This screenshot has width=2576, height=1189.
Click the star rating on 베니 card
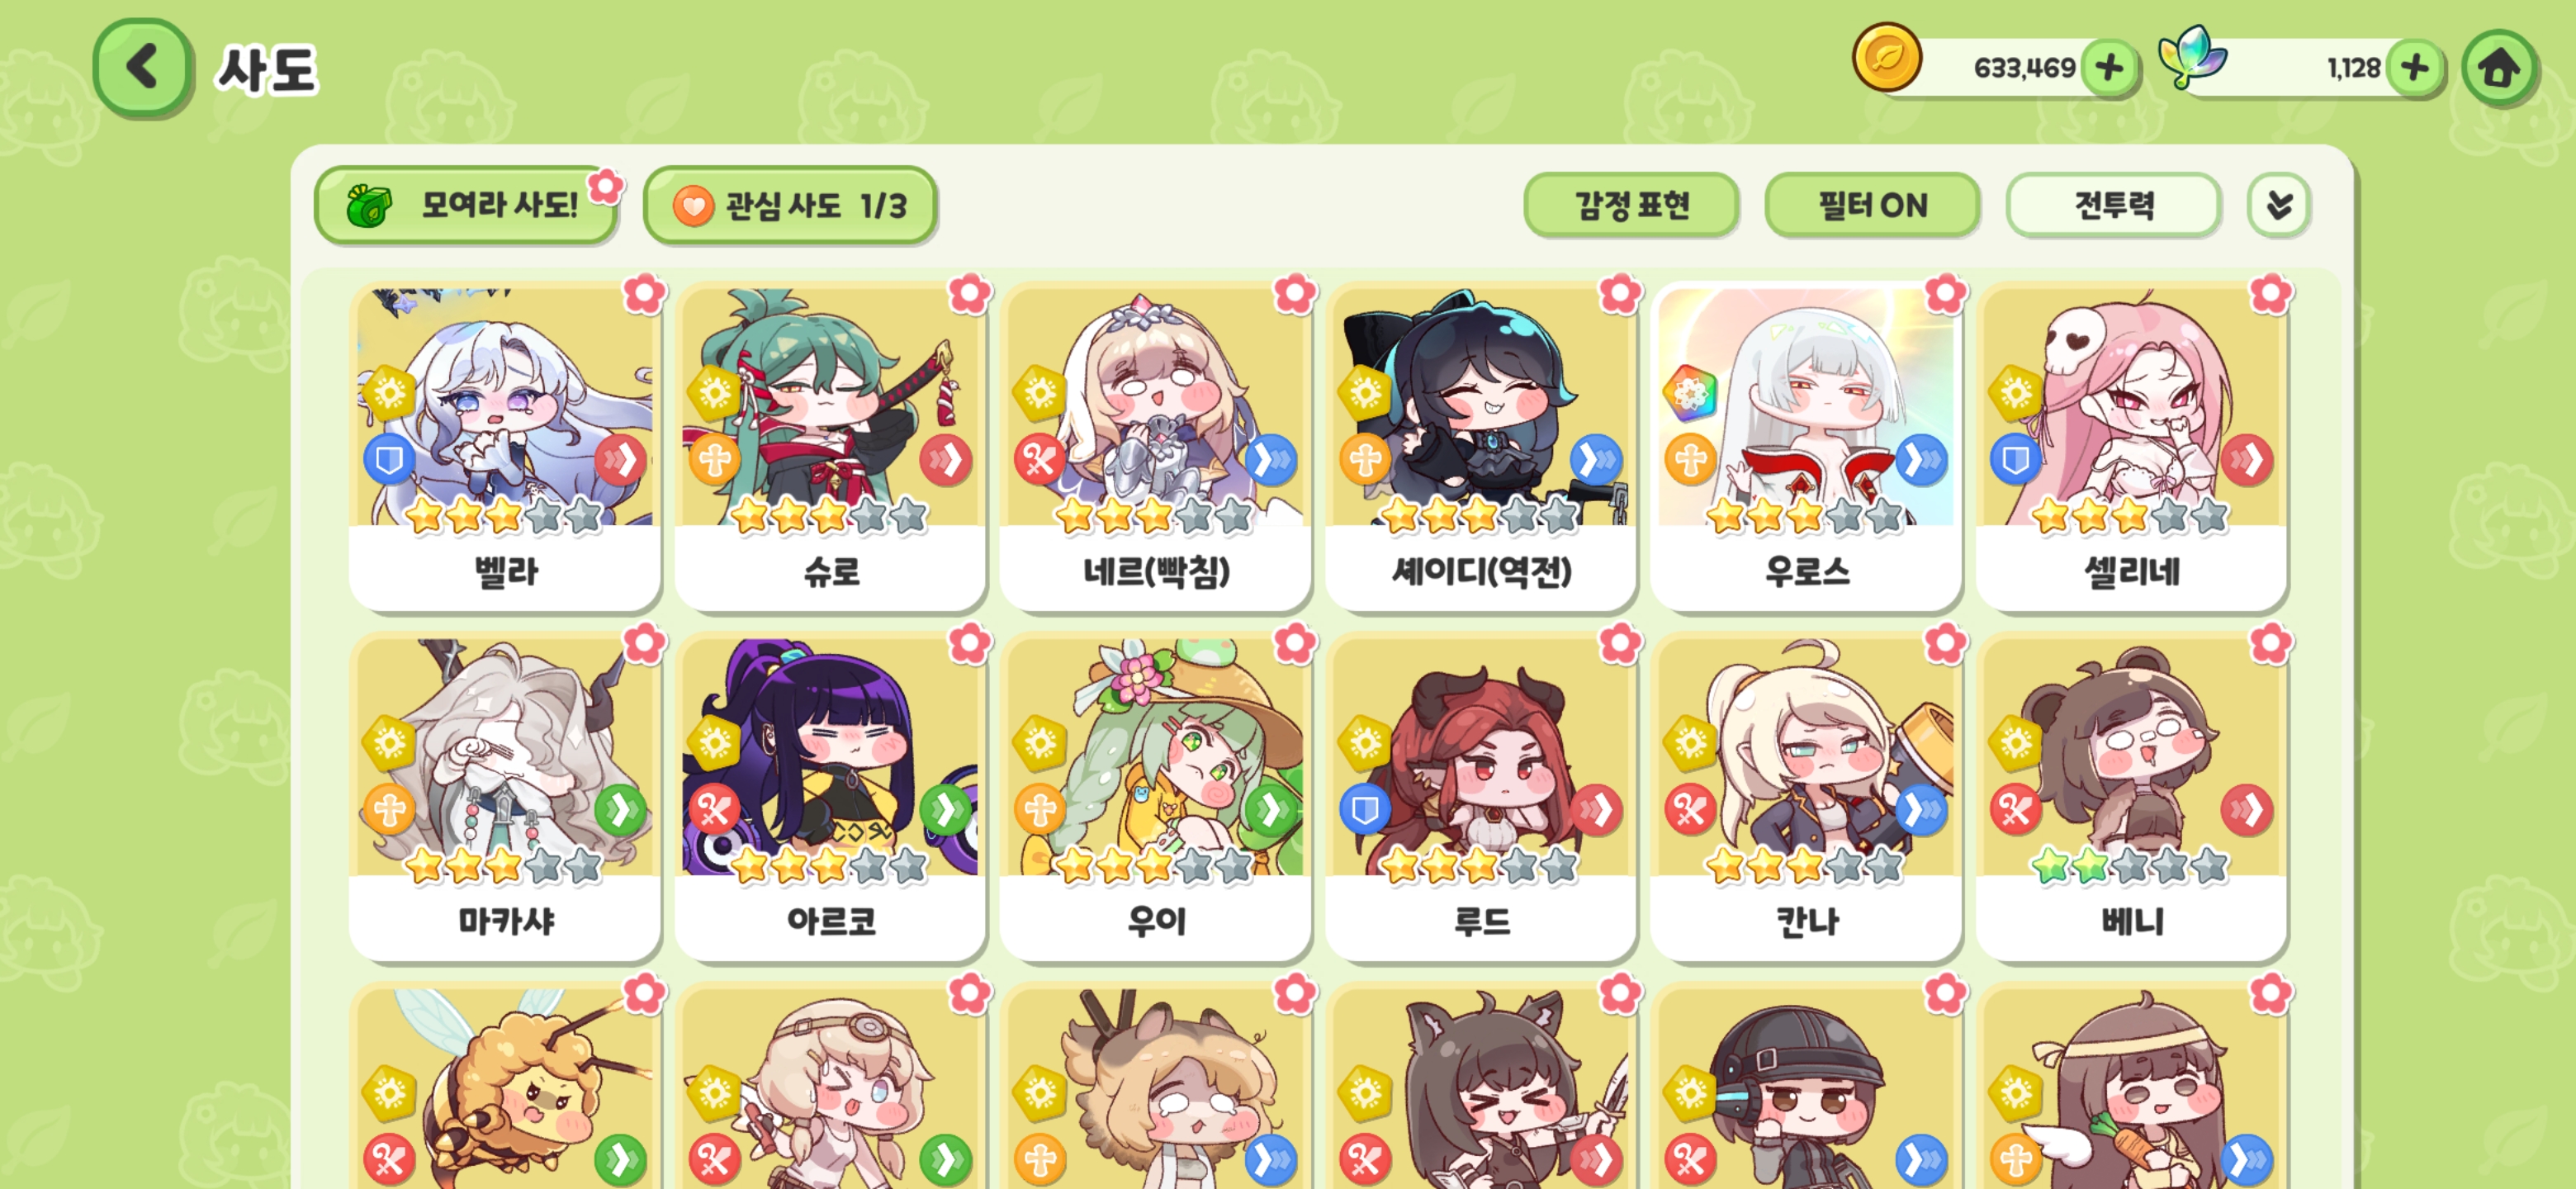point(2130,865)
